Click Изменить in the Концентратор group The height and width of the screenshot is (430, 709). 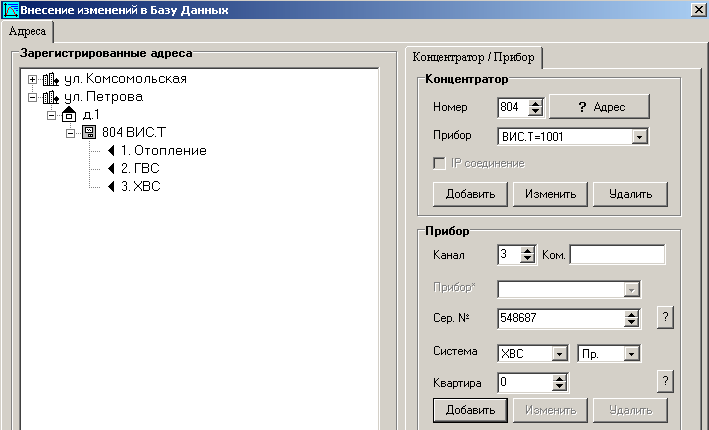(550, 194)
